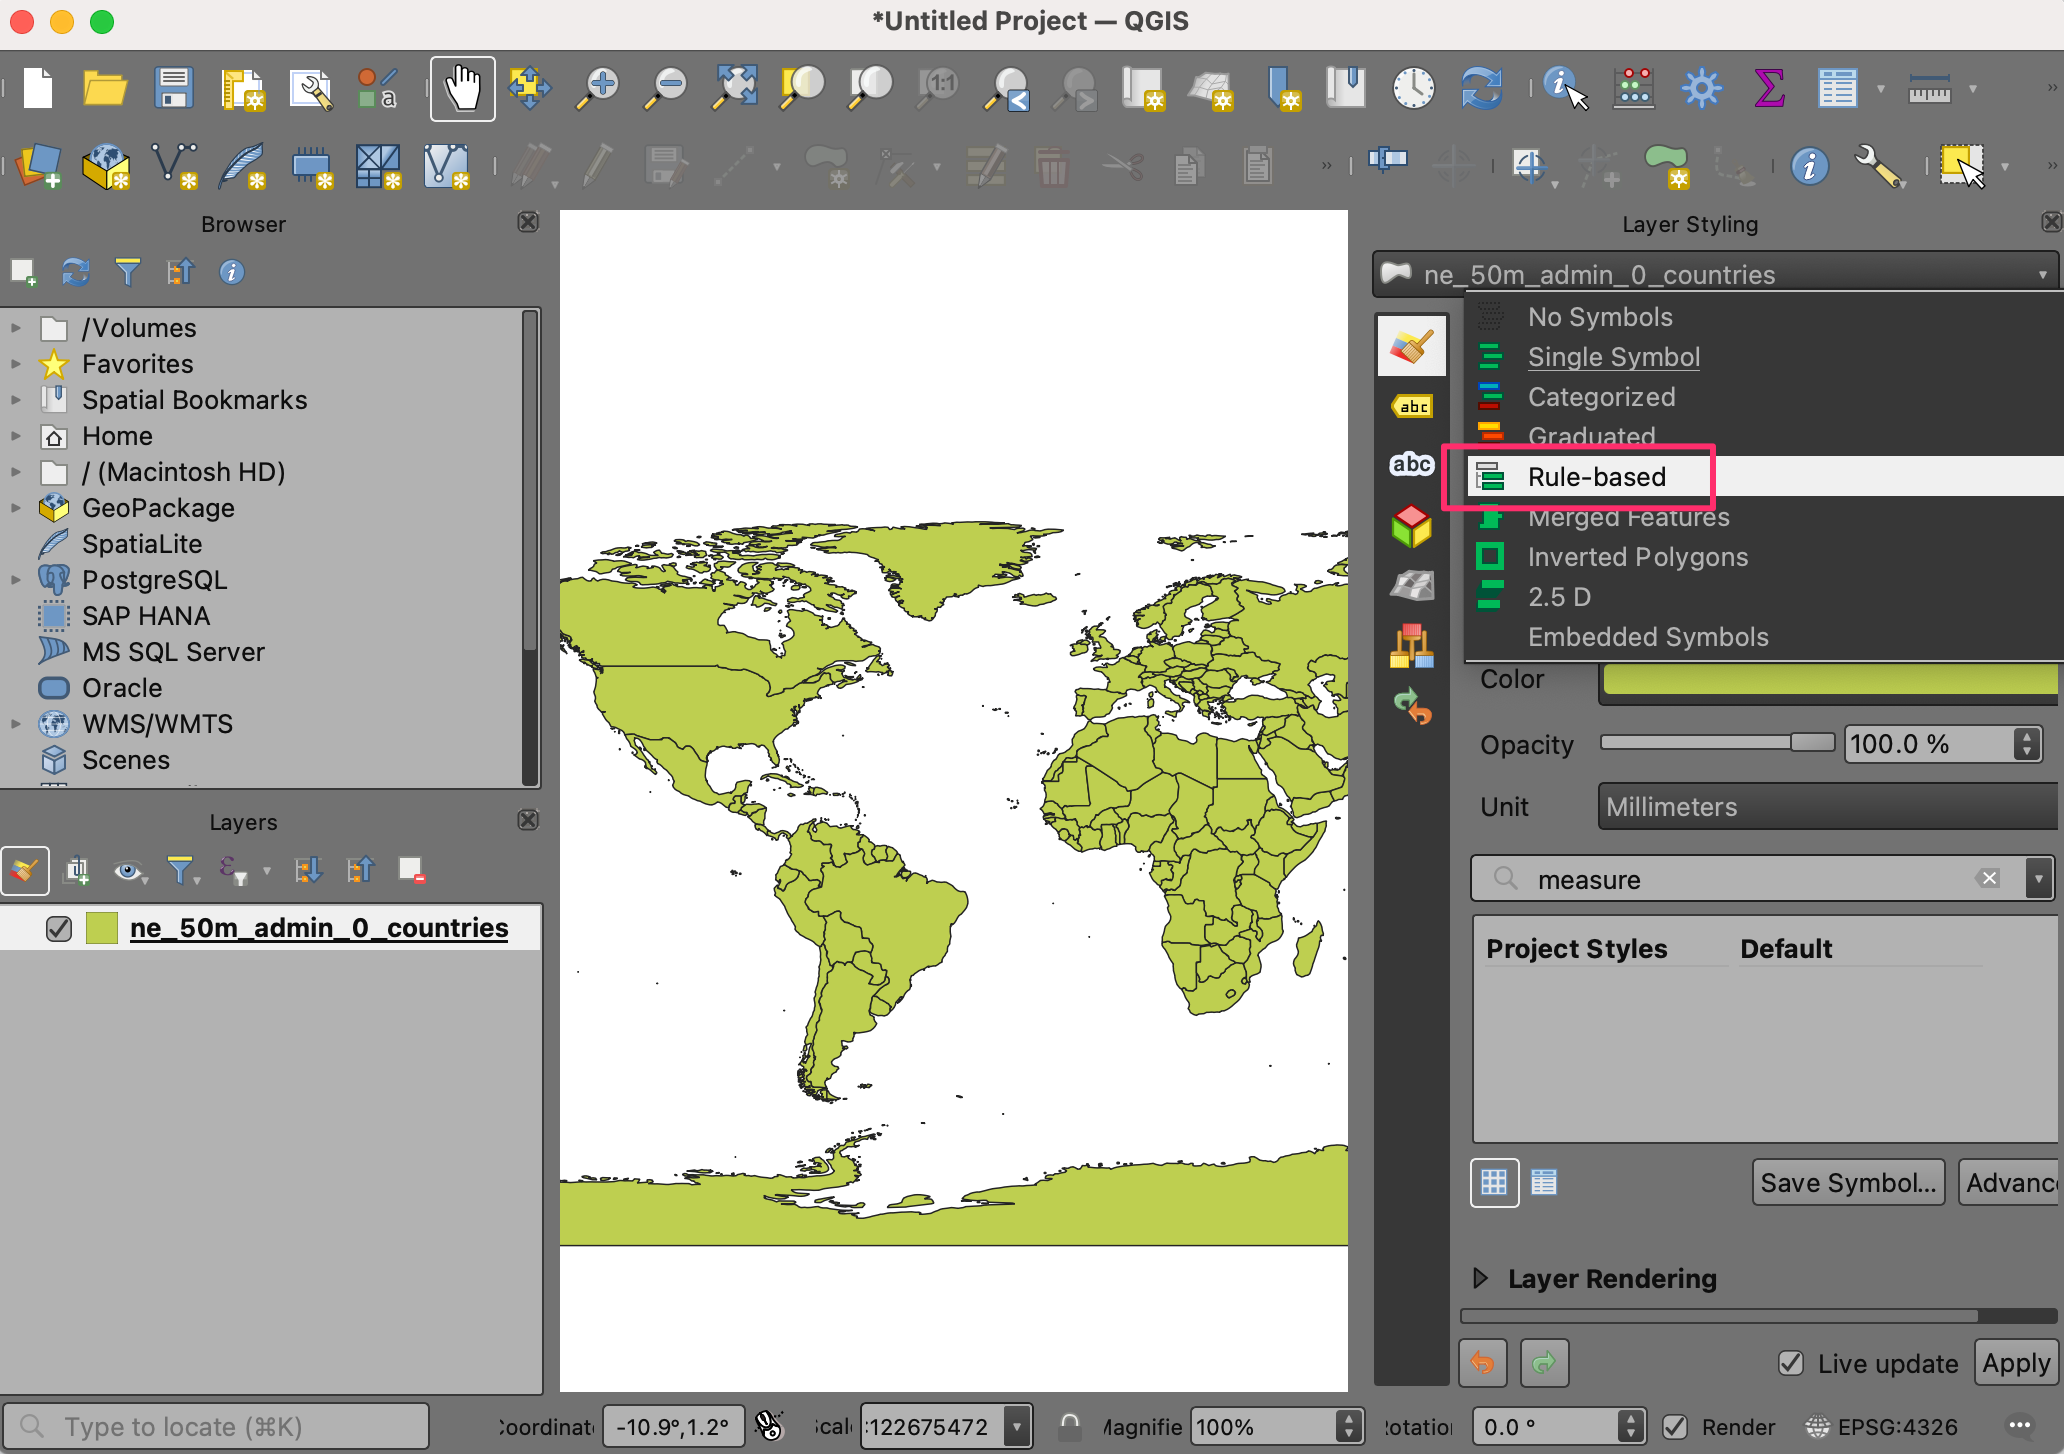Expand the Layer Rendering section
The width and height of the screenshot is (2064, 1454).
click(x=1481, y=1278)
